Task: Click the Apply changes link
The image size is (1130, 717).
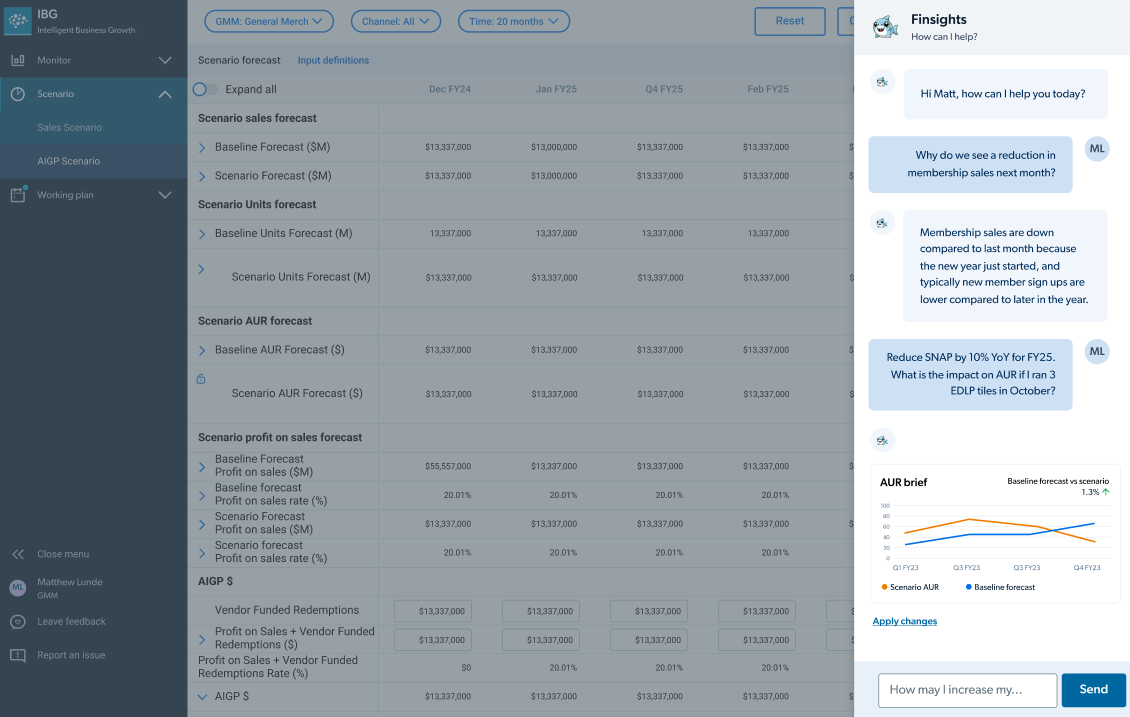Action: click(x=904, y=620)
